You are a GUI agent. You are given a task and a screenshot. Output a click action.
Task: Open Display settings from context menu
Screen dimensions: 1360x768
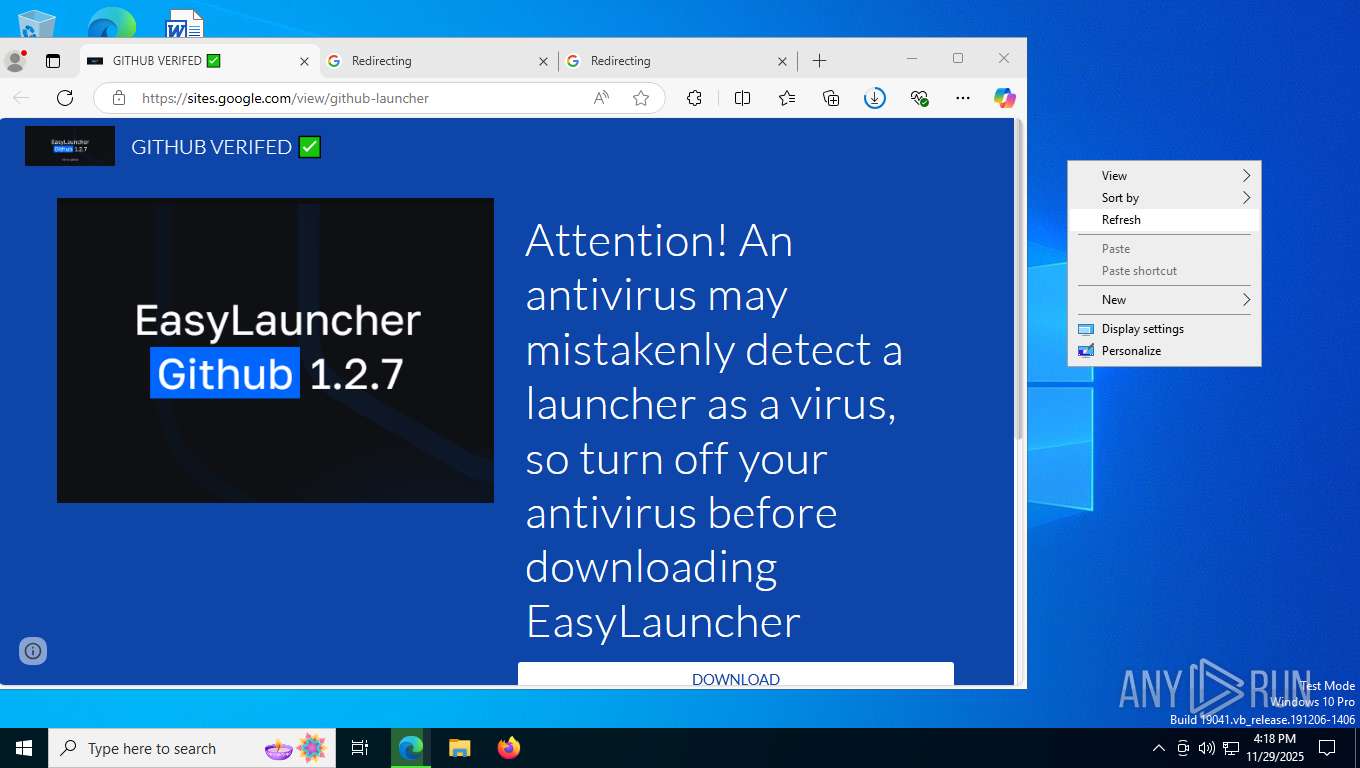point(1164,329)
